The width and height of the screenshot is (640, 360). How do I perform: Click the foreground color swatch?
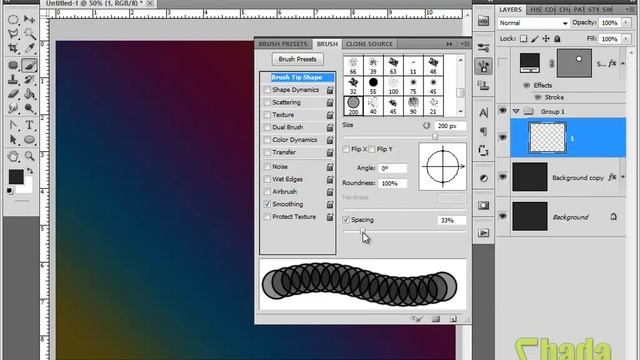pos(16,177)
